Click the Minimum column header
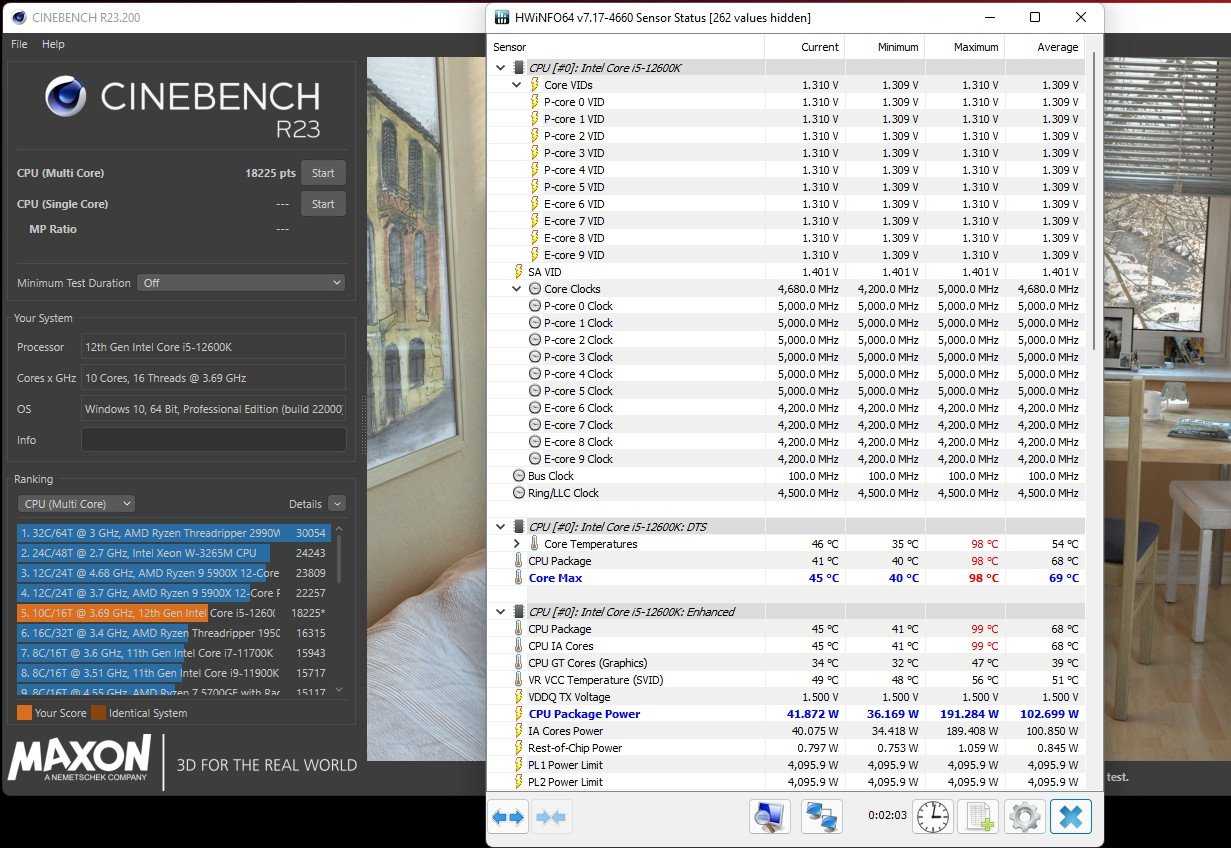The width and height of the screenshot is (1231, 848). (884, 47)
